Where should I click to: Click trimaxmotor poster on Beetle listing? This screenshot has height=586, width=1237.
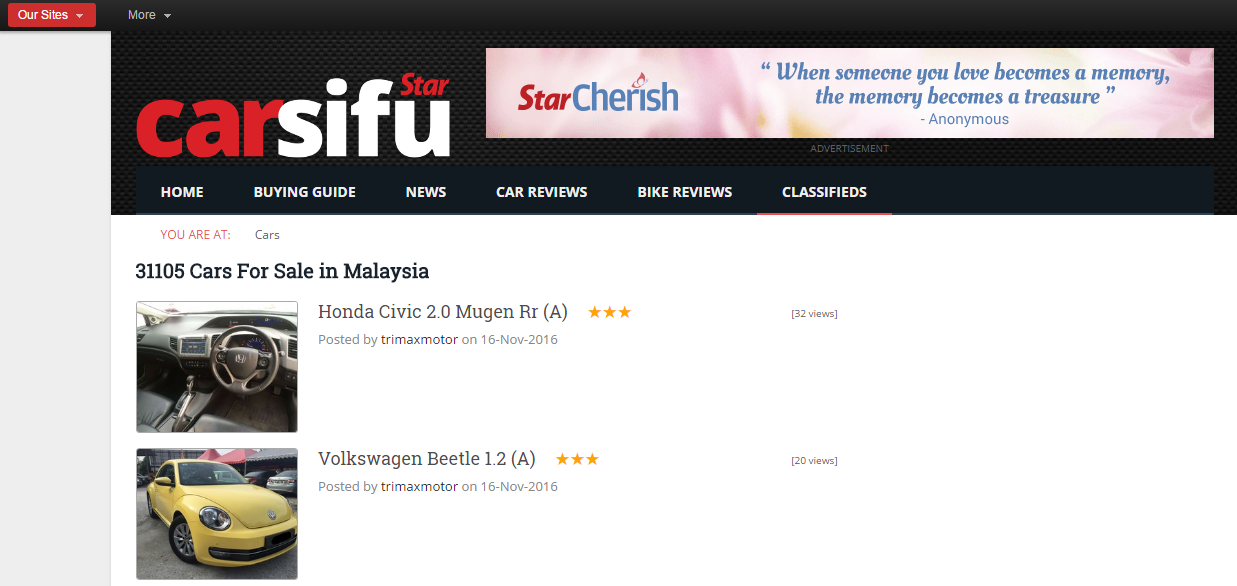coord(419,487)
